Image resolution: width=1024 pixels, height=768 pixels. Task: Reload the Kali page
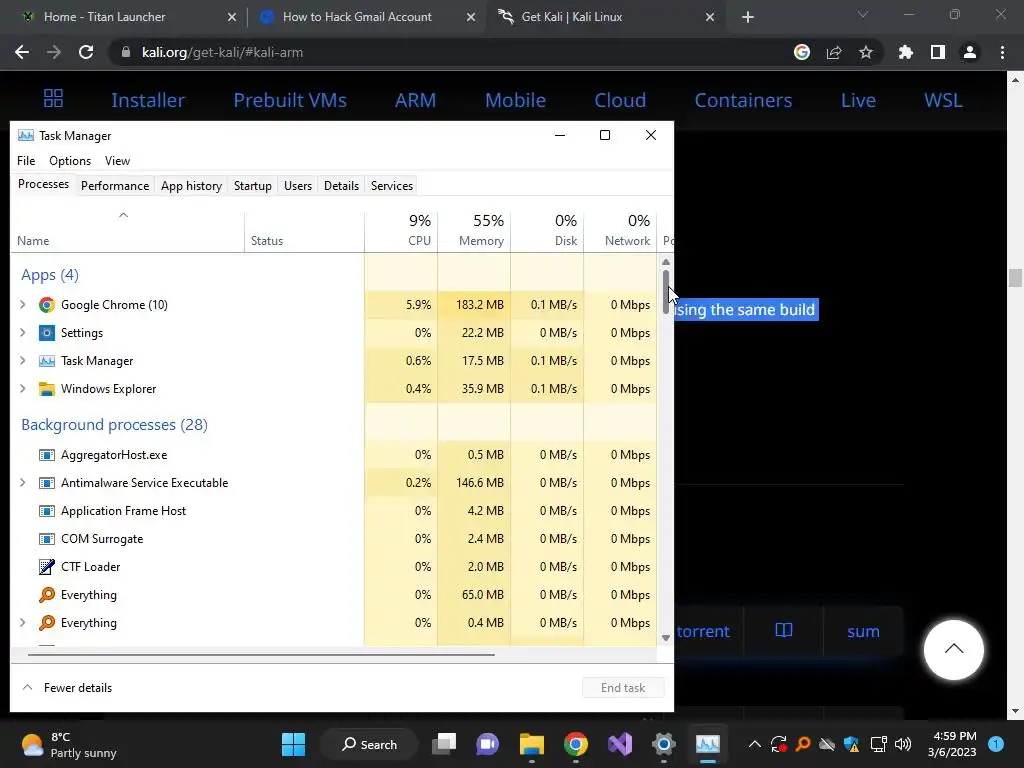pyautogui.click(x=86, y=52)
